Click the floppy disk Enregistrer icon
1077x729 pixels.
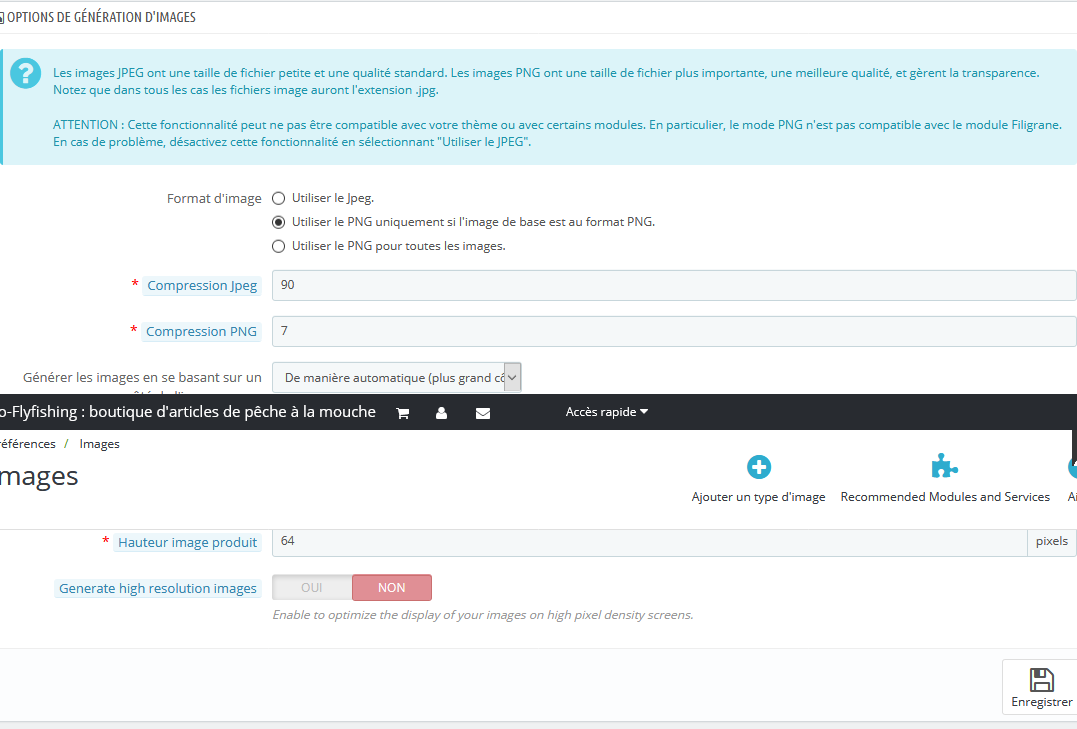1041,680
